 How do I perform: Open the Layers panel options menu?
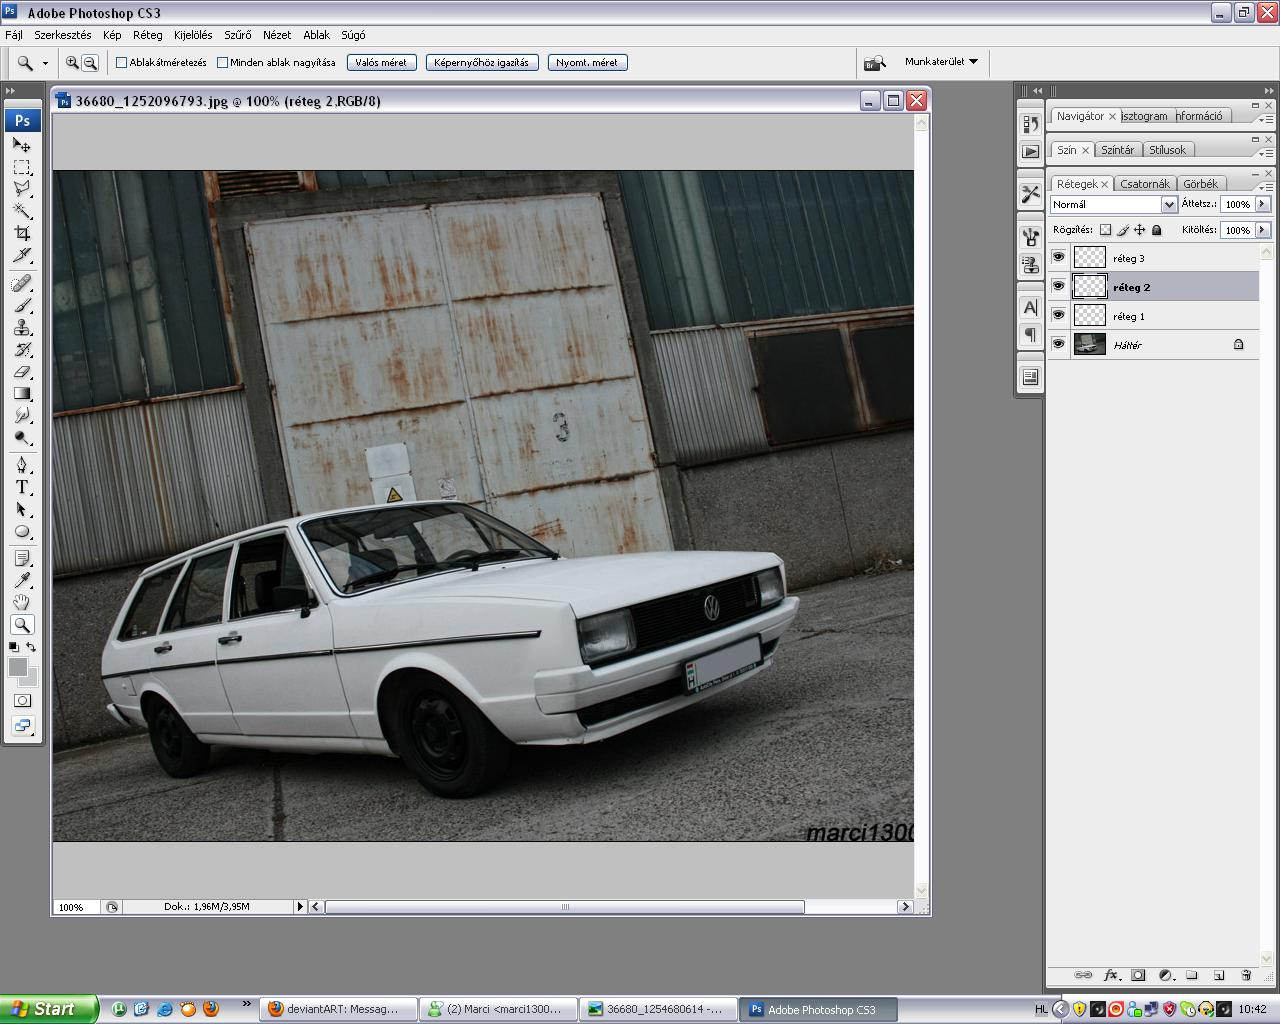[x=1267, y=187]
